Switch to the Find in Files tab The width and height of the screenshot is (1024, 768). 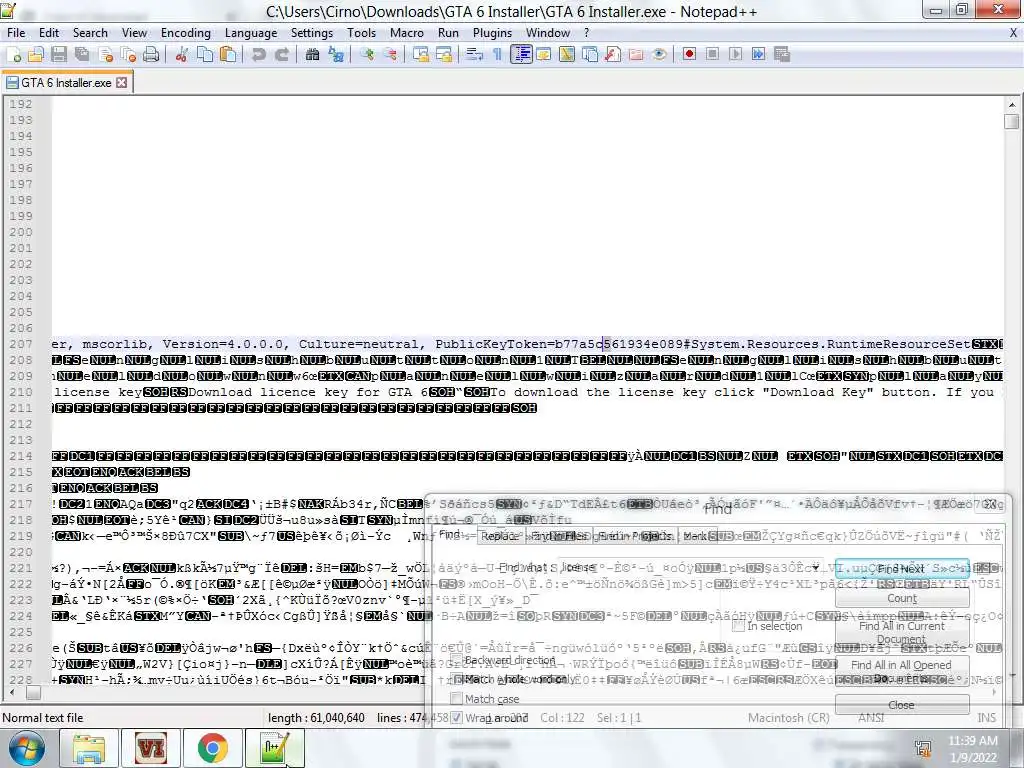558,536
